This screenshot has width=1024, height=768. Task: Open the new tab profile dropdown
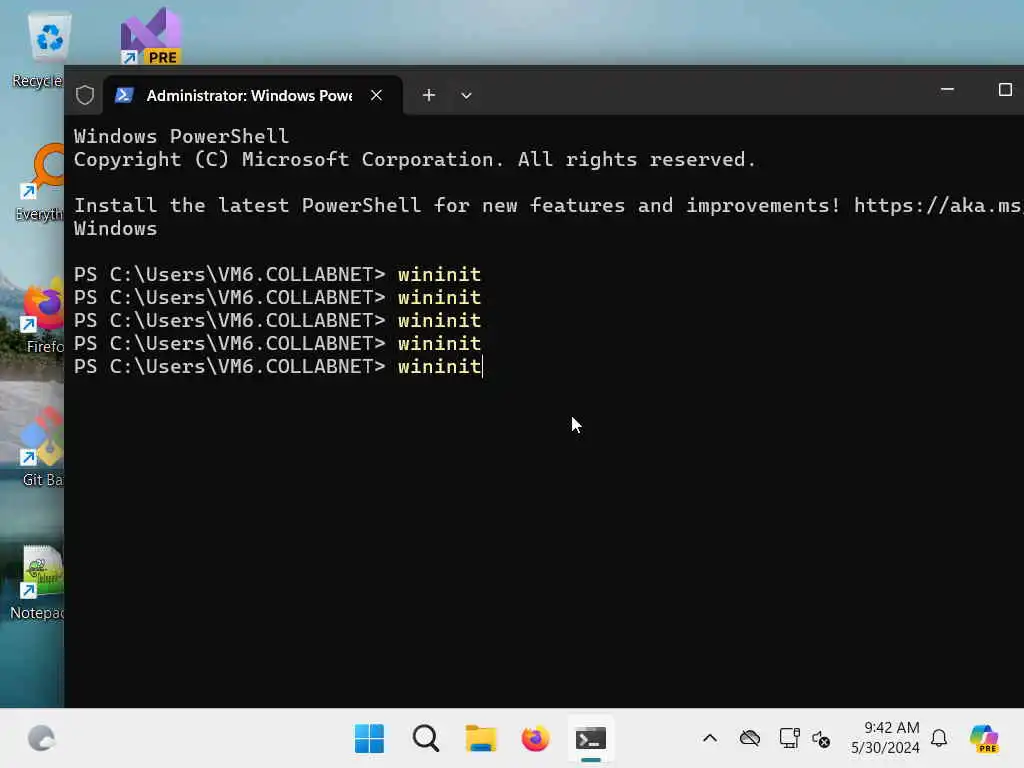[466, 95]
